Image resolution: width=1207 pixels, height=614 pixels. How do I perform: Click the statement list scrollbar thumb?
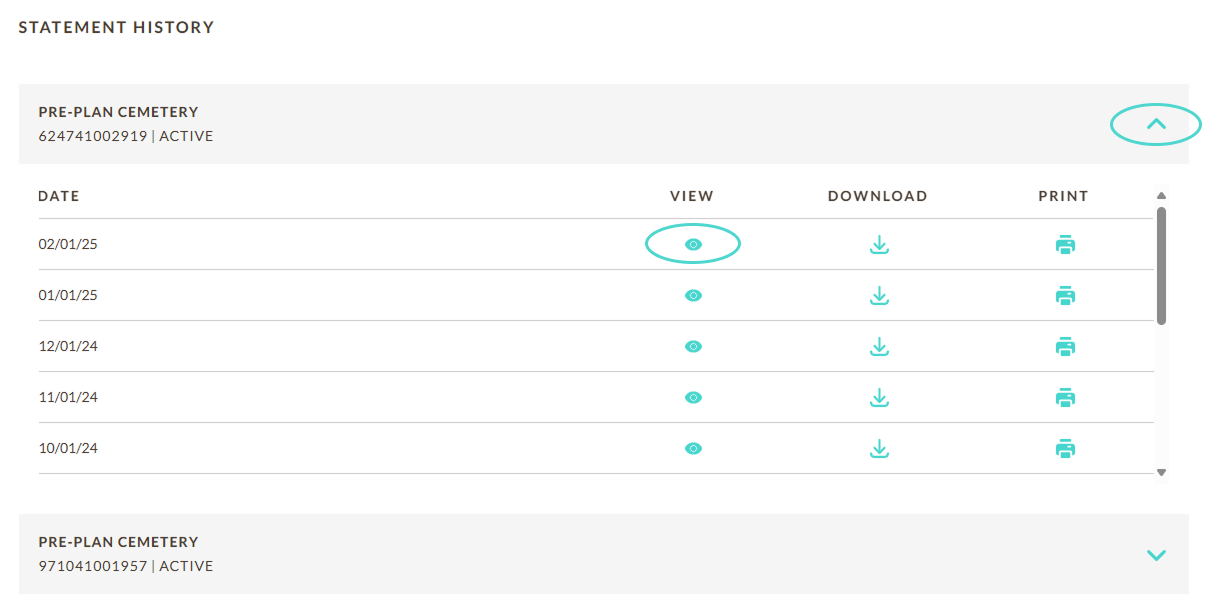(x=1161, y=265)
